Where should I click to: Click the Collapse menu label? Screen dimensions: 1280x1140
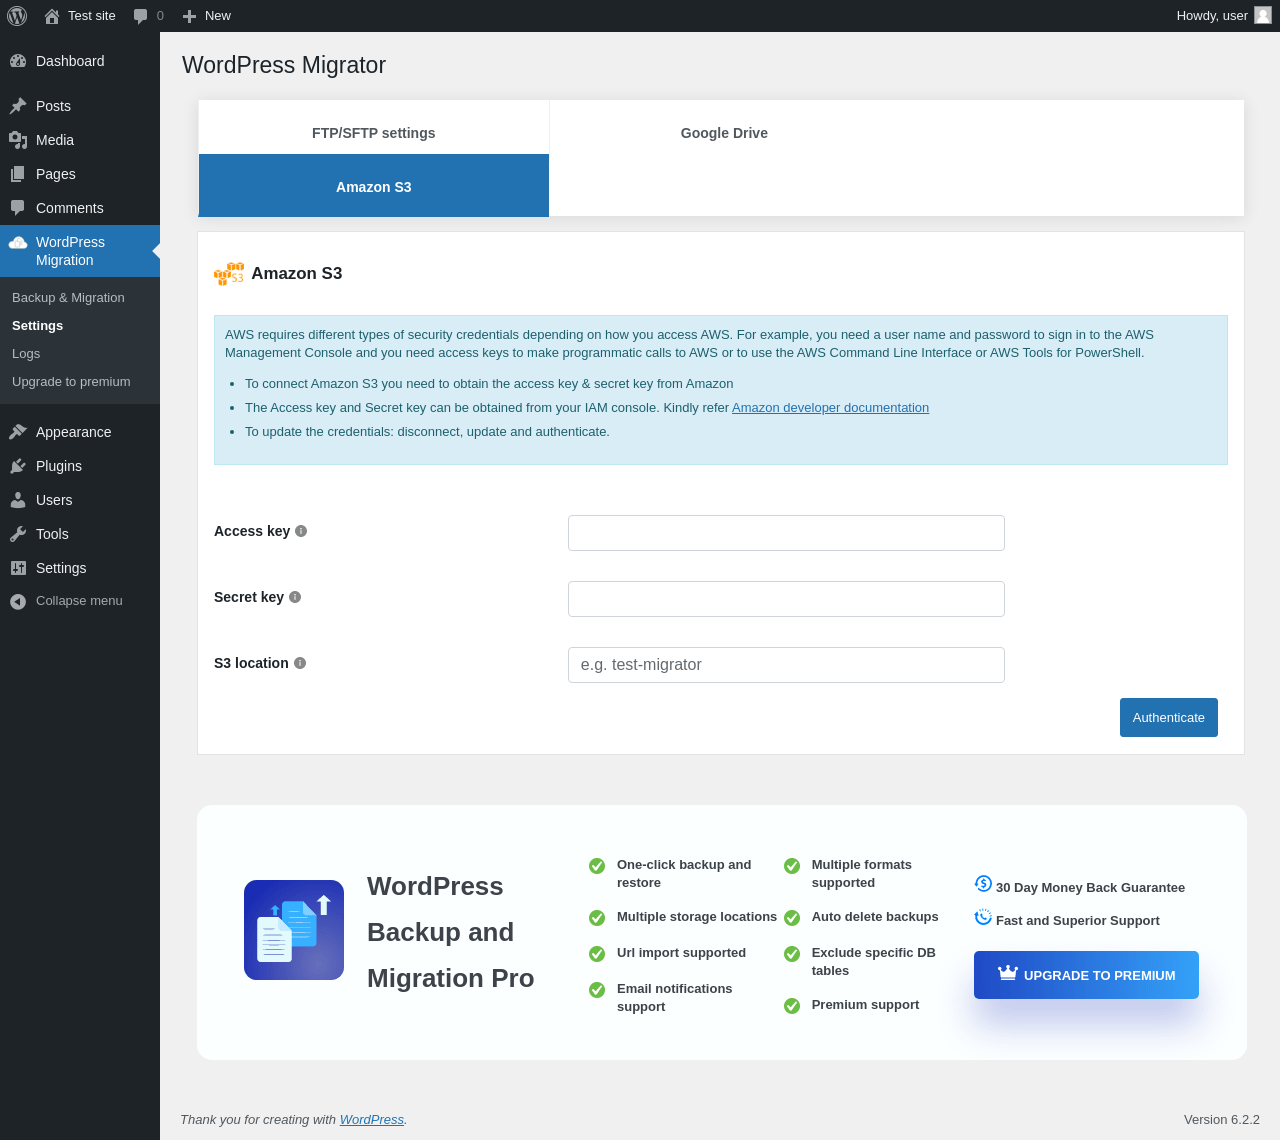(79, 601)
